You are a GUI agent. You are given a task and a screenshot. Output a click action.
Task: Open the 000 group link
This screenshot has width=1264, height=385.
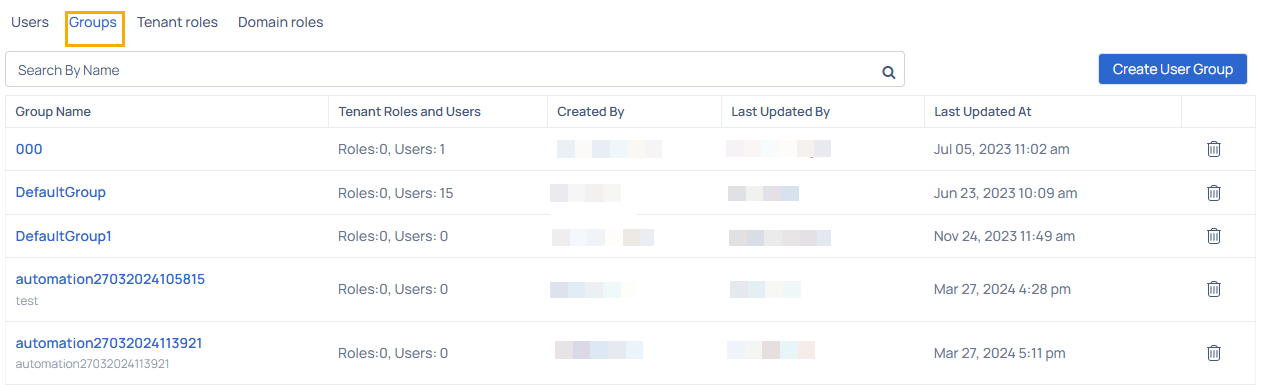29,149
